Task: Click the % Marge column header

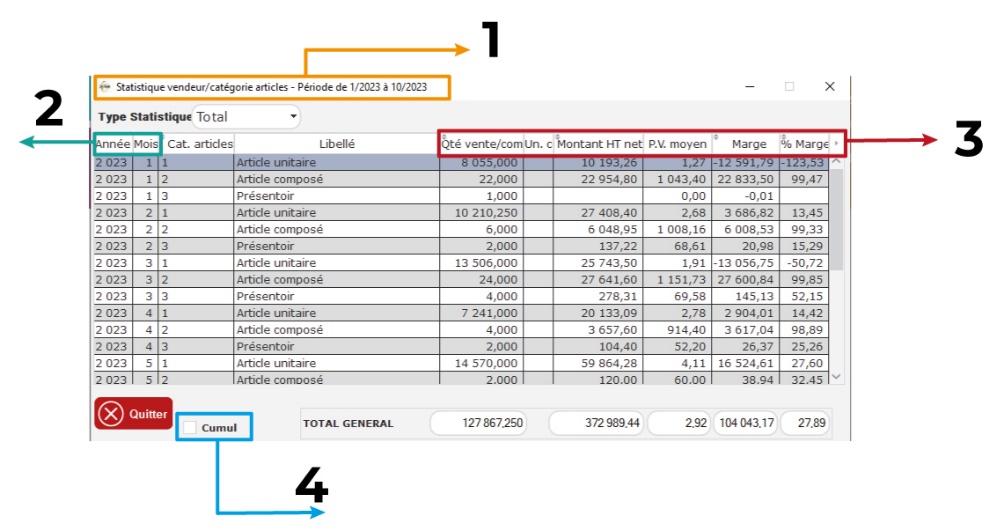Action: pyautogui.click(x=805, y=144)
